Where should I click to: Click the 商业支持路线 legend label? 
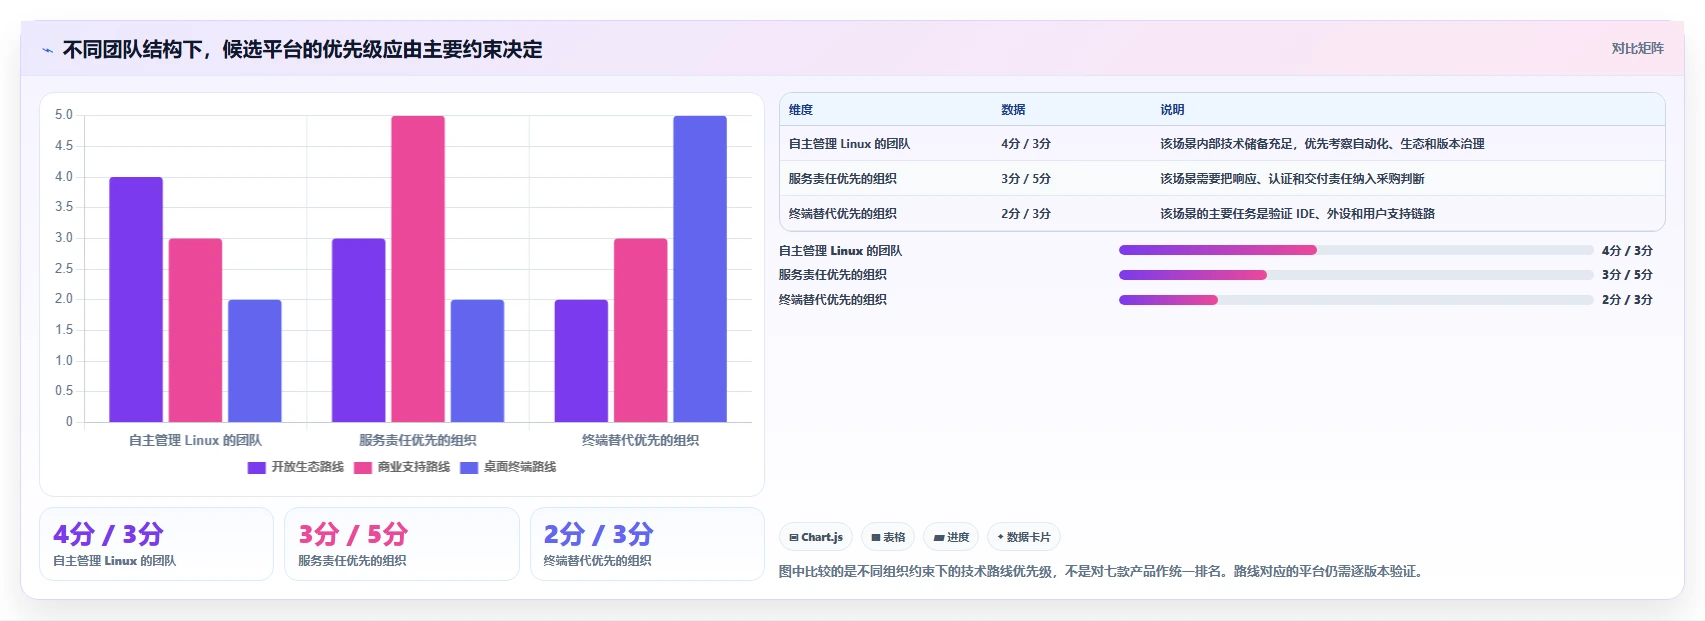pos(414,467)
